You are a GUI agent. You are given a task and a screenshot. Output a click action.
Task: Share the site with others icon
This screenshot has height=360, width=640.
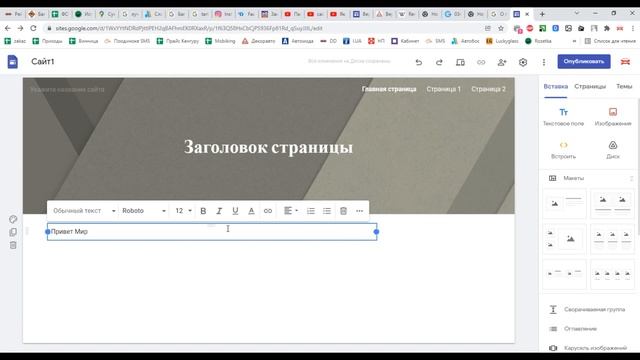tap(502, 62)
